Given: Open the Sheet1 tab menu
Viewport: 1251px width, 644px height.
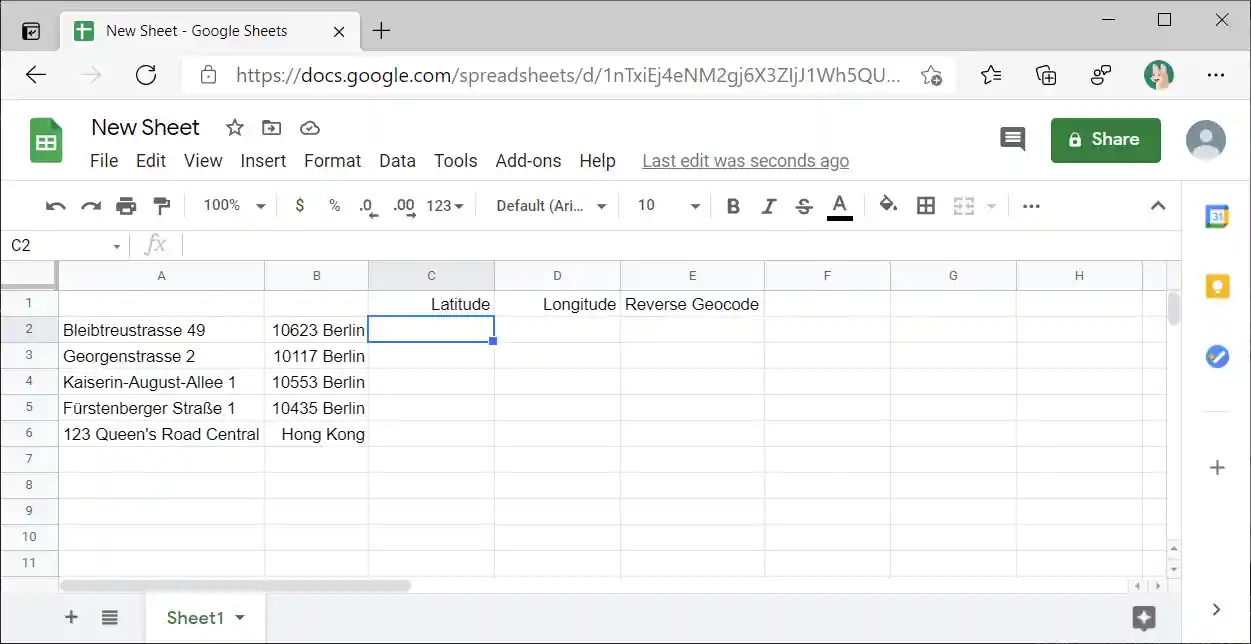Looking at the screenshot, I should point(240,617).
